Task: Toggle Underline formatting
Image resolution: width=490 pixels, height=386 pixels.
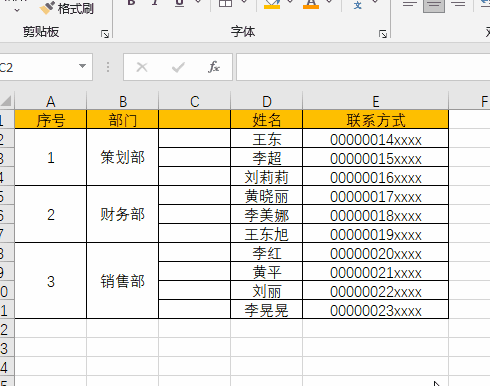Action: [179, 3]
